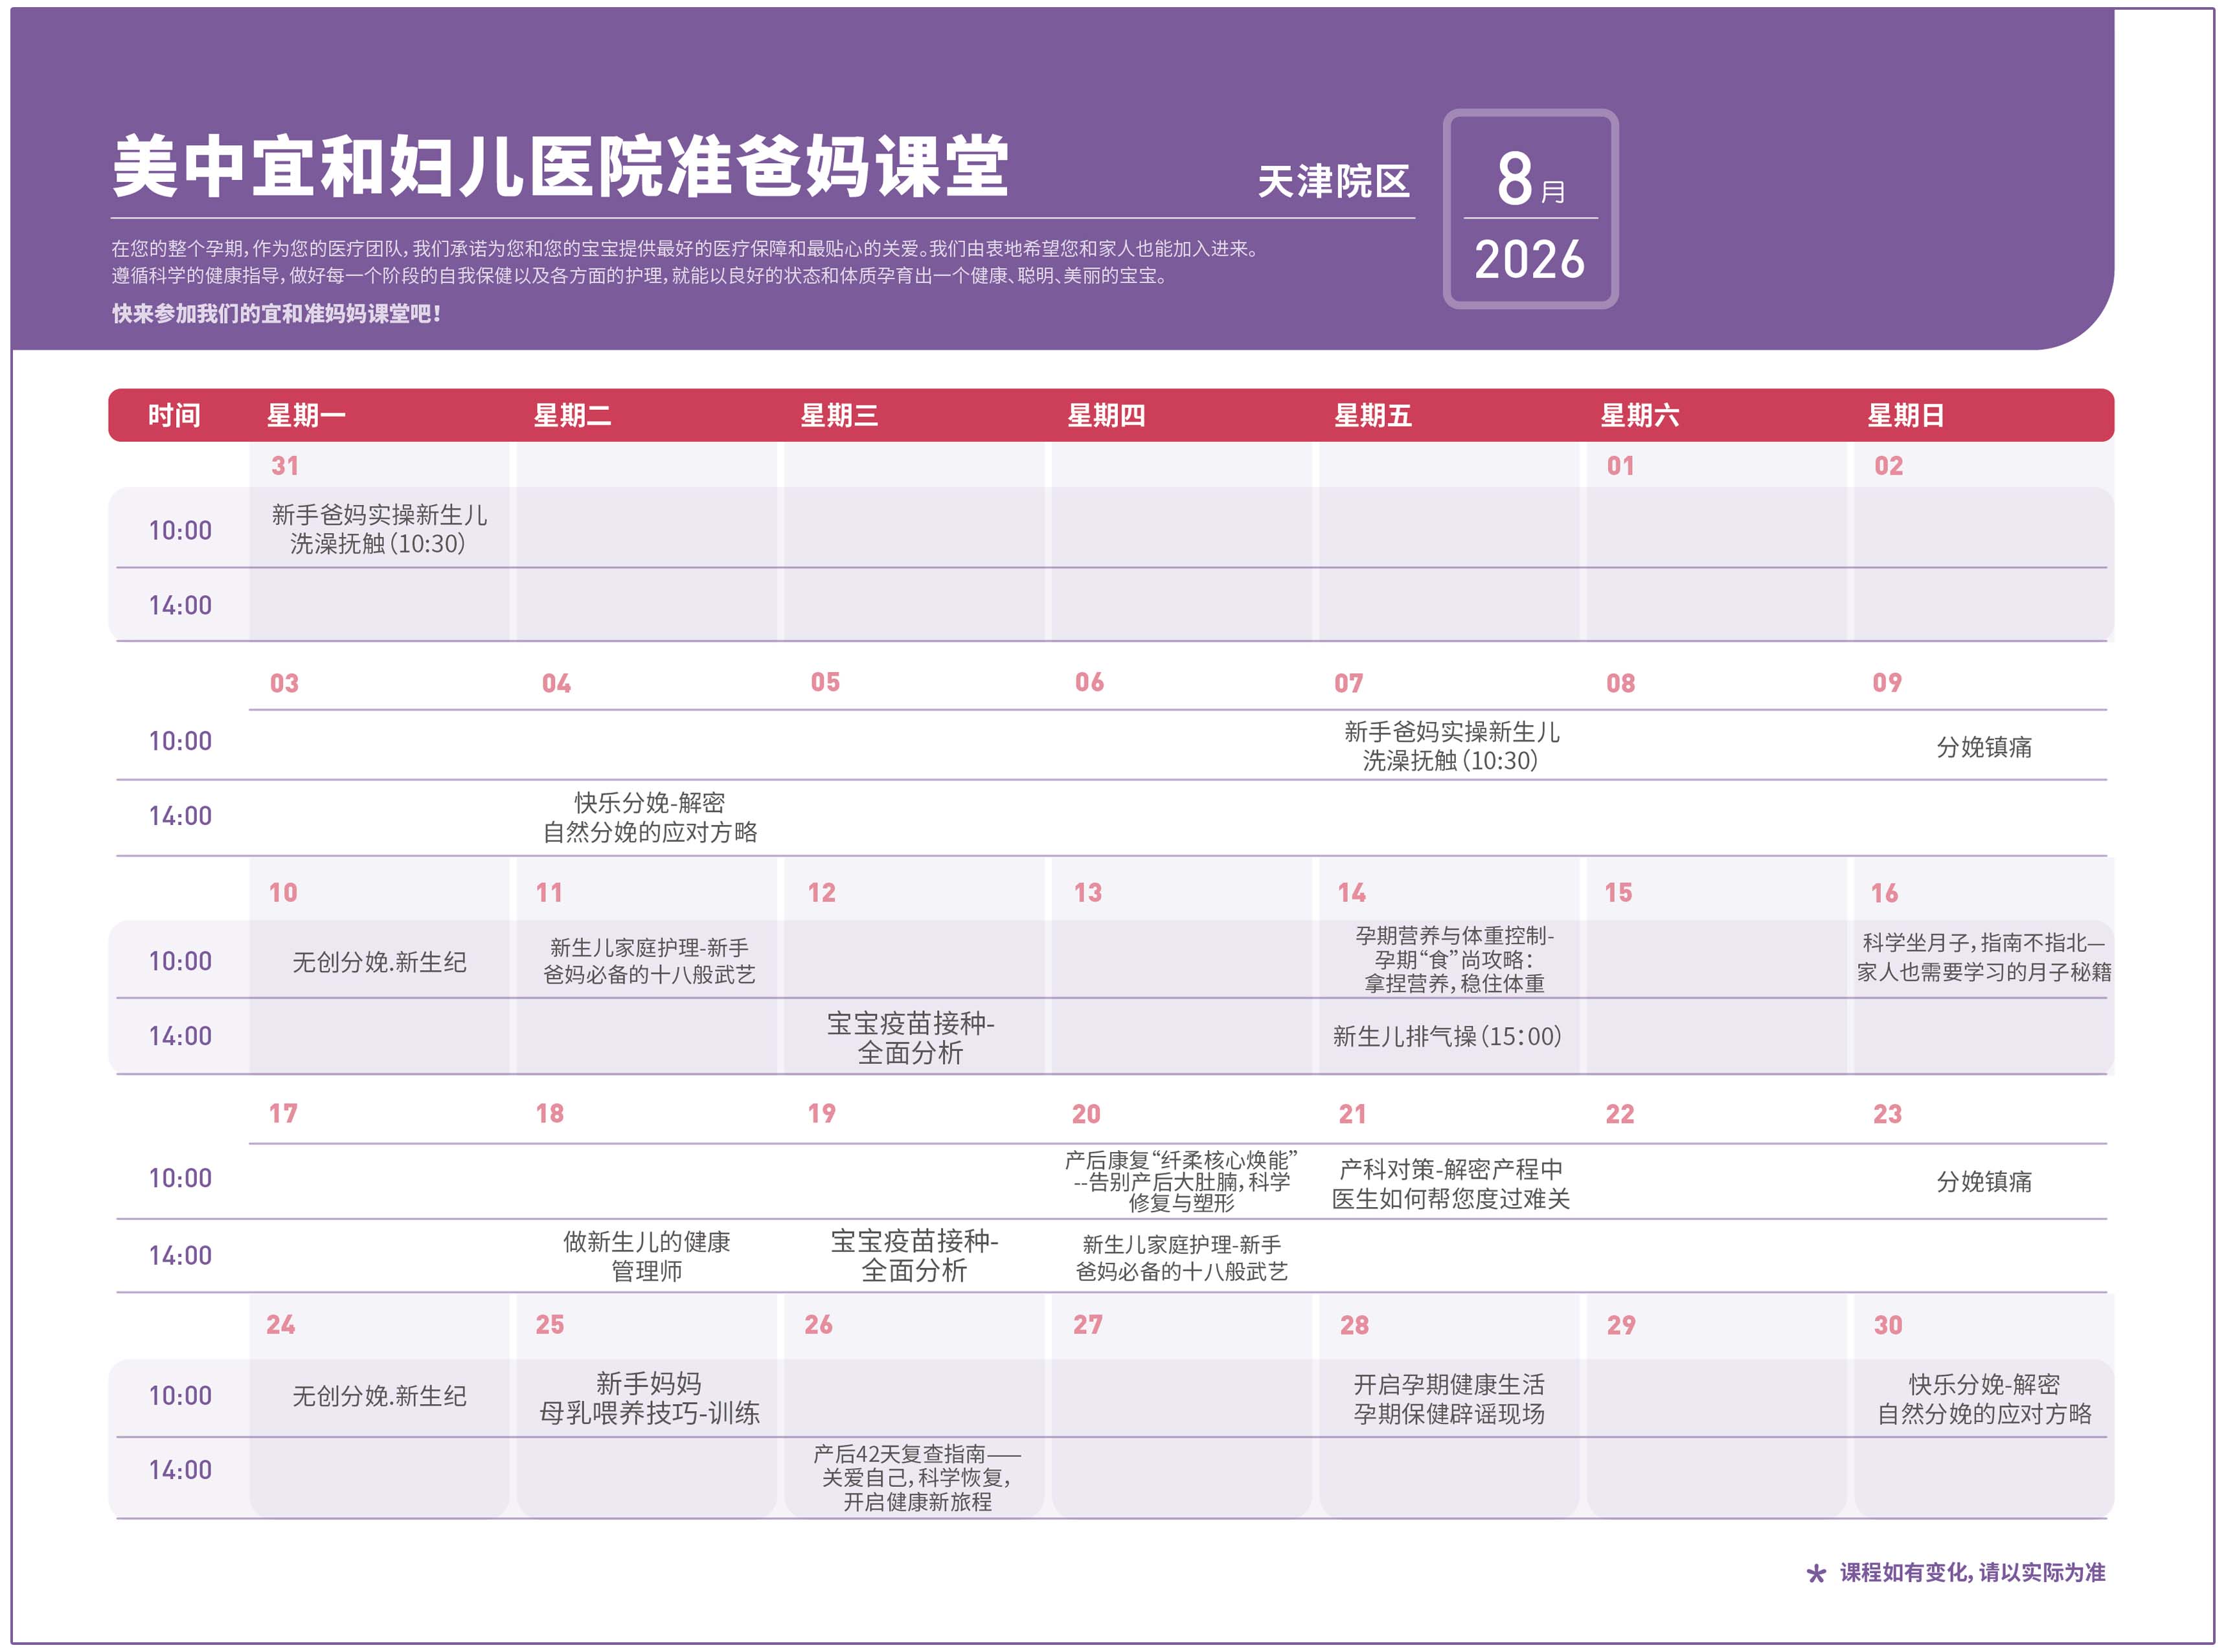Open "新手爸妈实操新生儿洗澡抚触" class under date 07

(1451, 746)
